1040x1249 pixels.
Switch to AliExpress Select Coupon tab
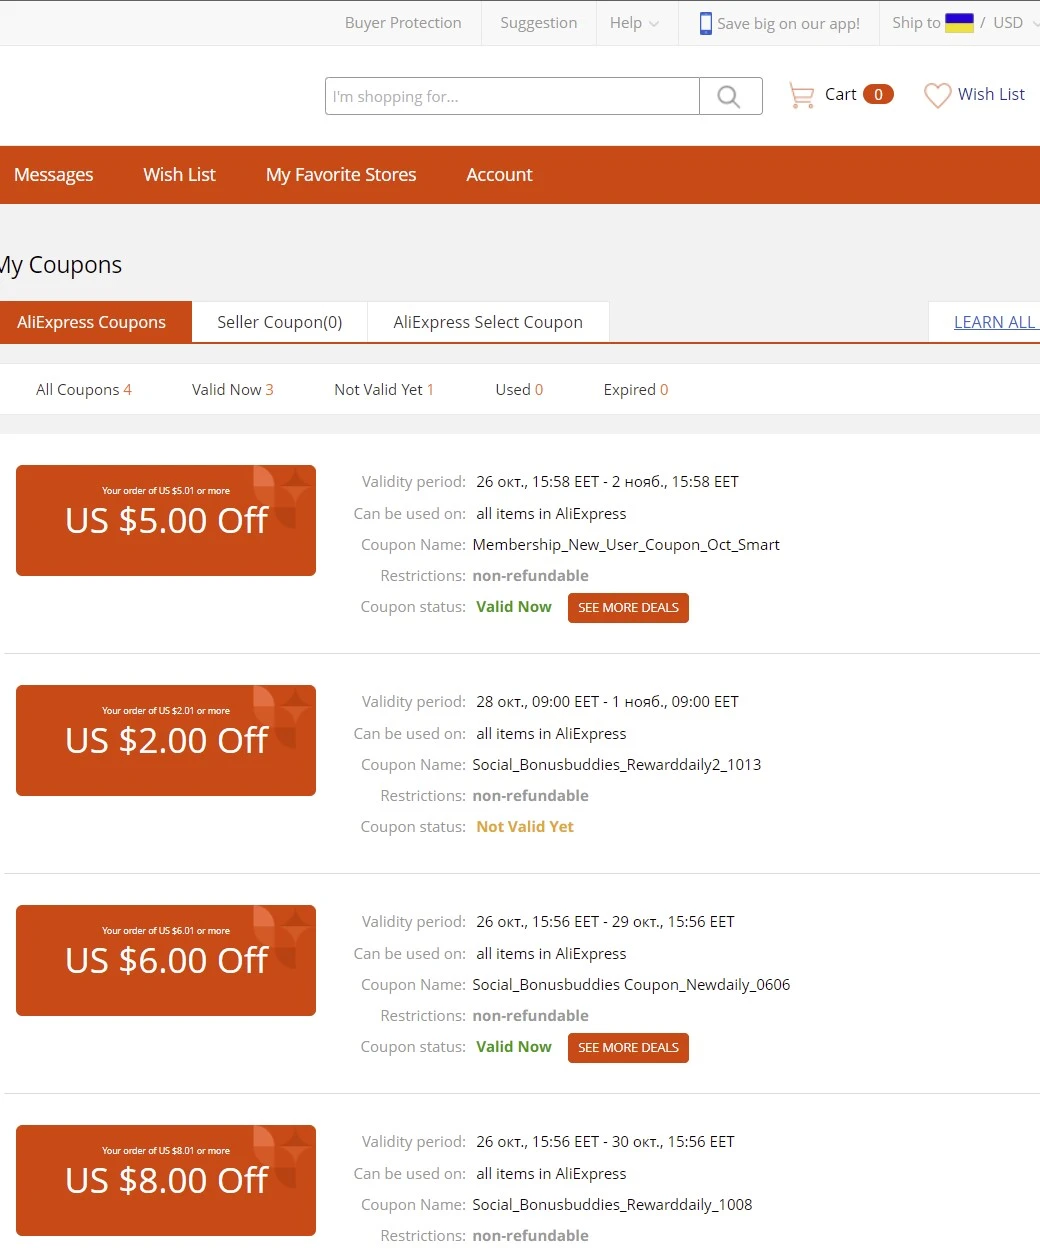[x=488, y=322]
